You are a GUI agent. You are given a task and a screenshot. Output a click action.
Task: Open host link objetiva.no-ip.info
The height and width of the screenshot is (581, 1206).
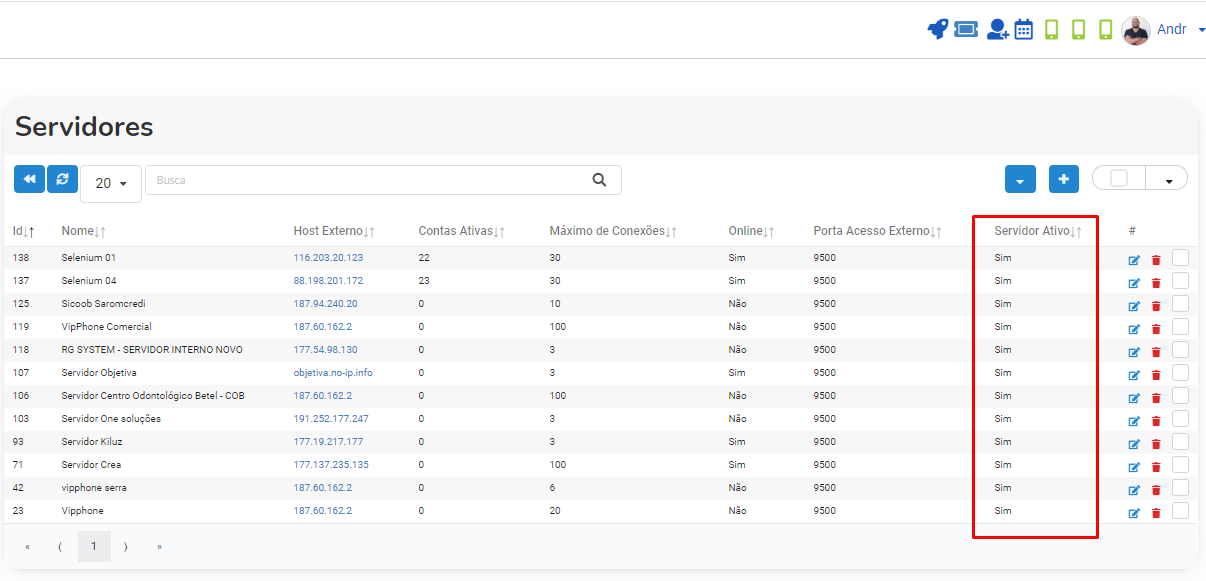[x=333, y=372]
